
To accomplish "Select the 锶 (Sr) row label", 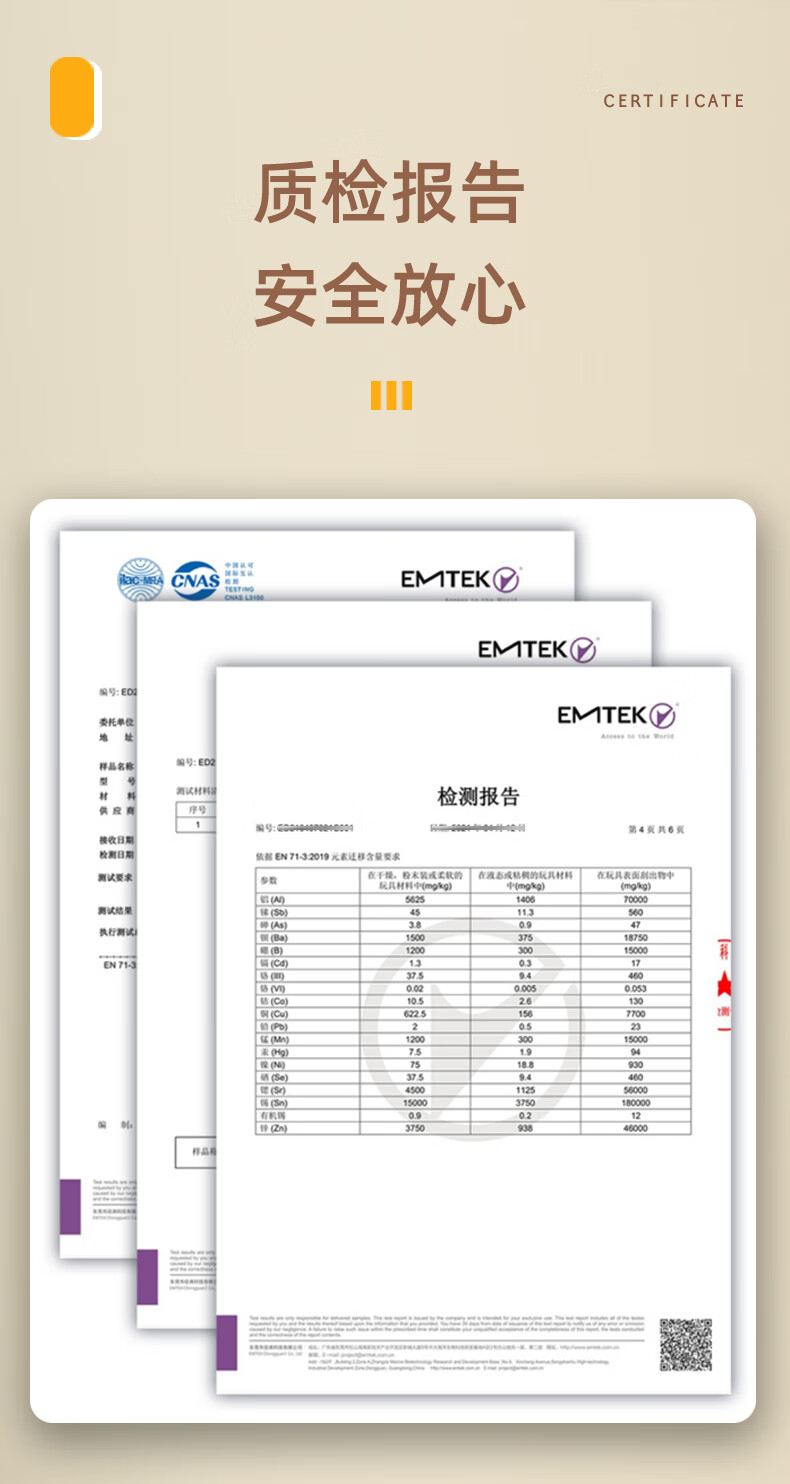I will pos(273,1090).
